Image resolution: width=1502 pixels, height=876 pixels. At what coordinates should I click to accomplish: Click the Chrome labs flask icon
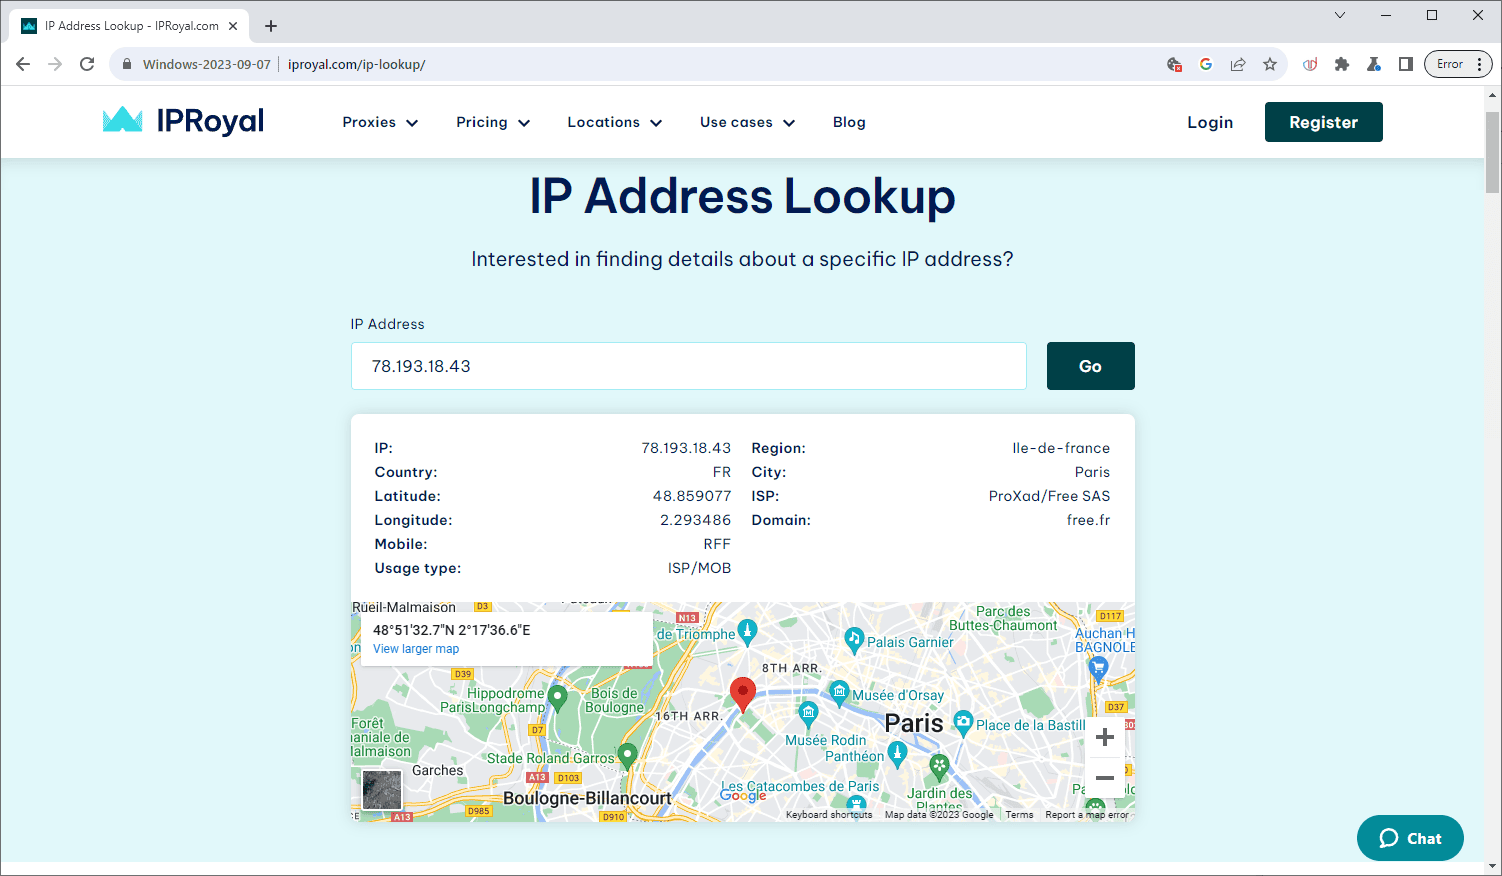pos(1374,64)
